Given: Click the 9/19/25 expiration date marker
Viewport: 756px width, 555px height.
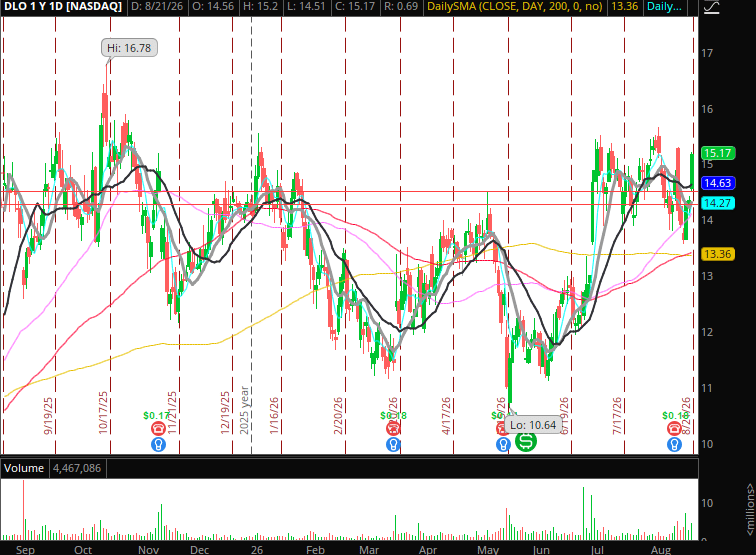Looking at the screenshot, I should click(48, 416).
